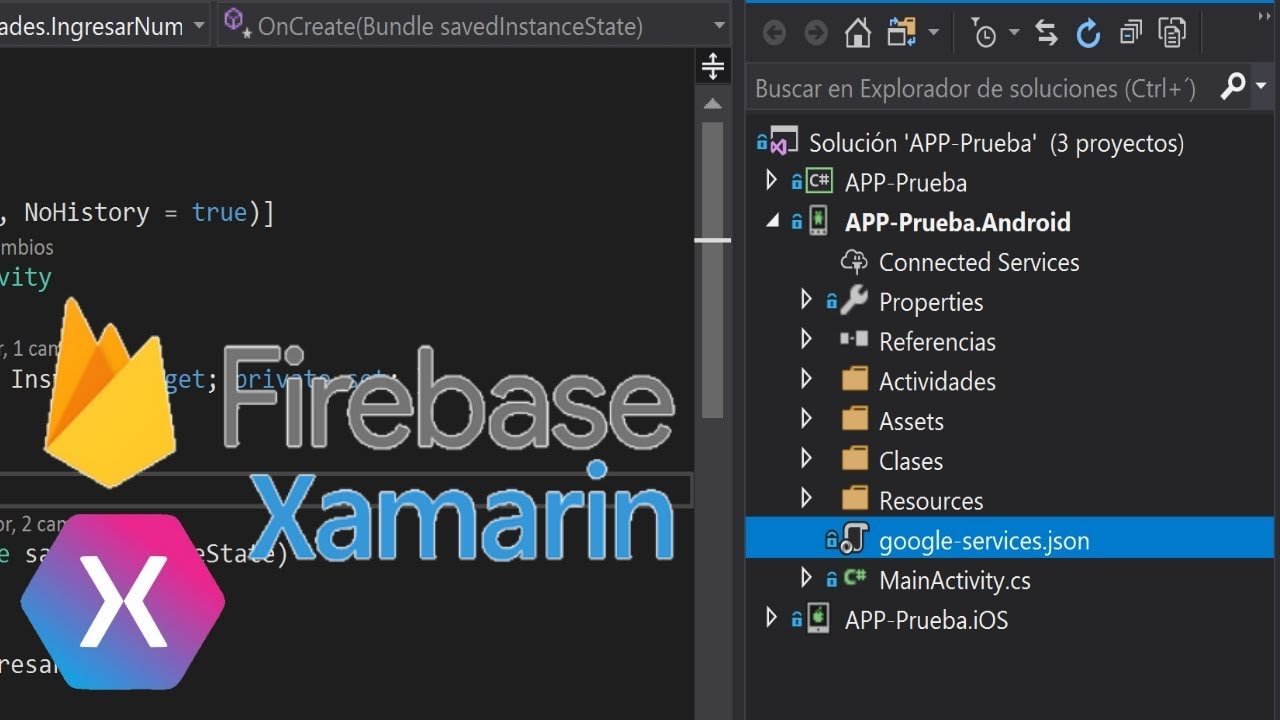Image resolution: width=1280 pixels, height=720 pixels.
Task: Click the pending changes filter clock icon
Action: (984, 33)
